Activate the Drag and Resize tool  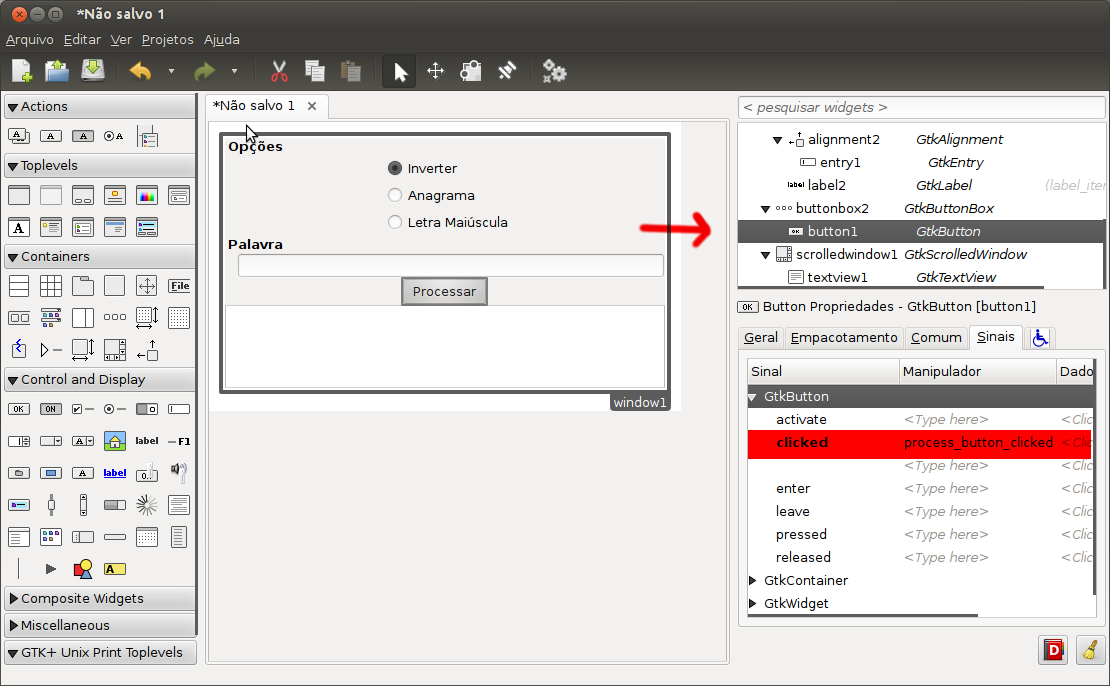tap(435, 70)
